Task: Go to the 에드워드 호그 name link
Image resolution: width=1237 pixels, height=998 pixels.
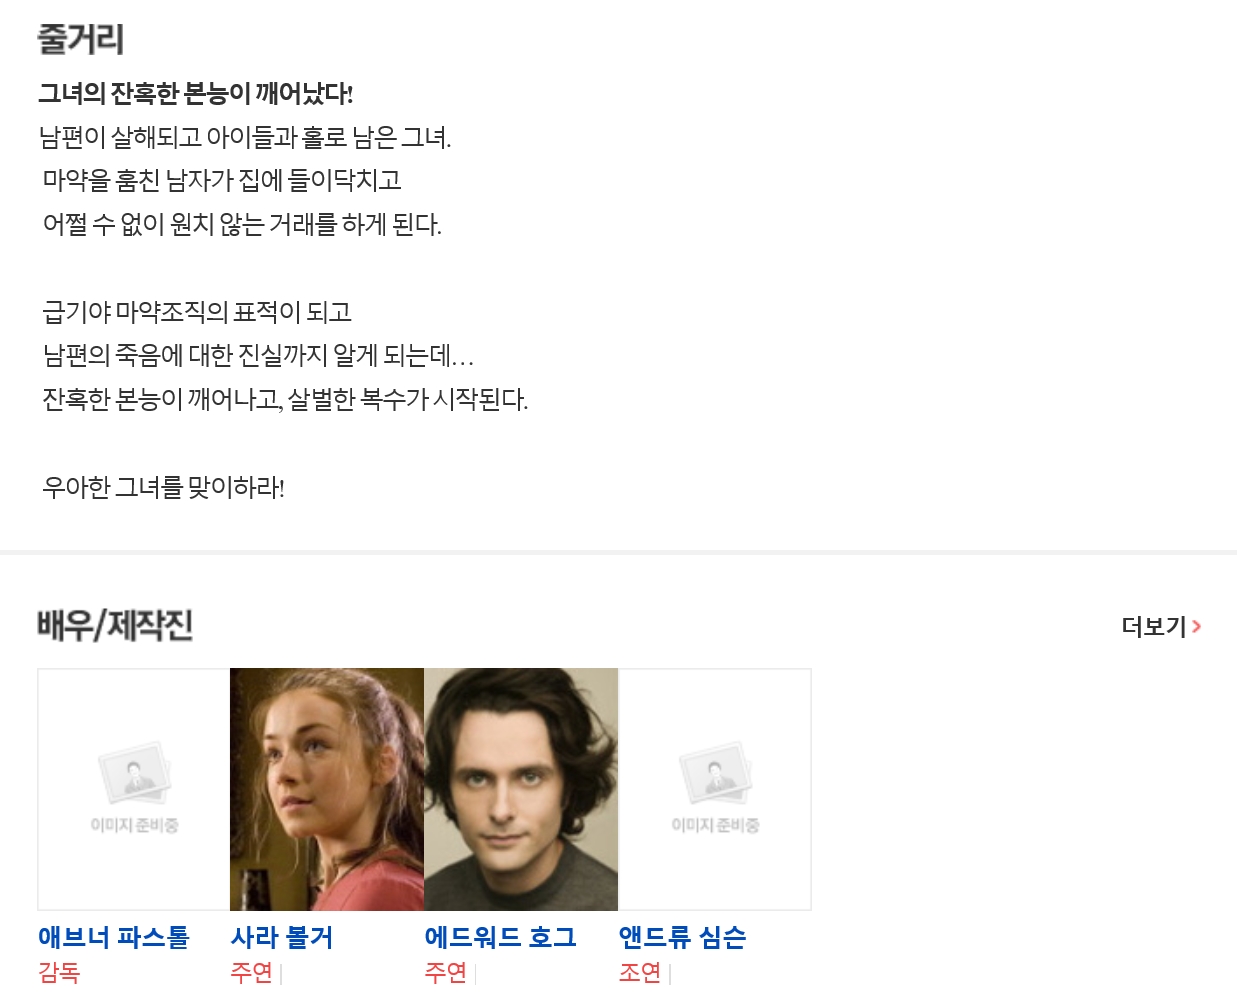Action: click(x=500, y=937)
